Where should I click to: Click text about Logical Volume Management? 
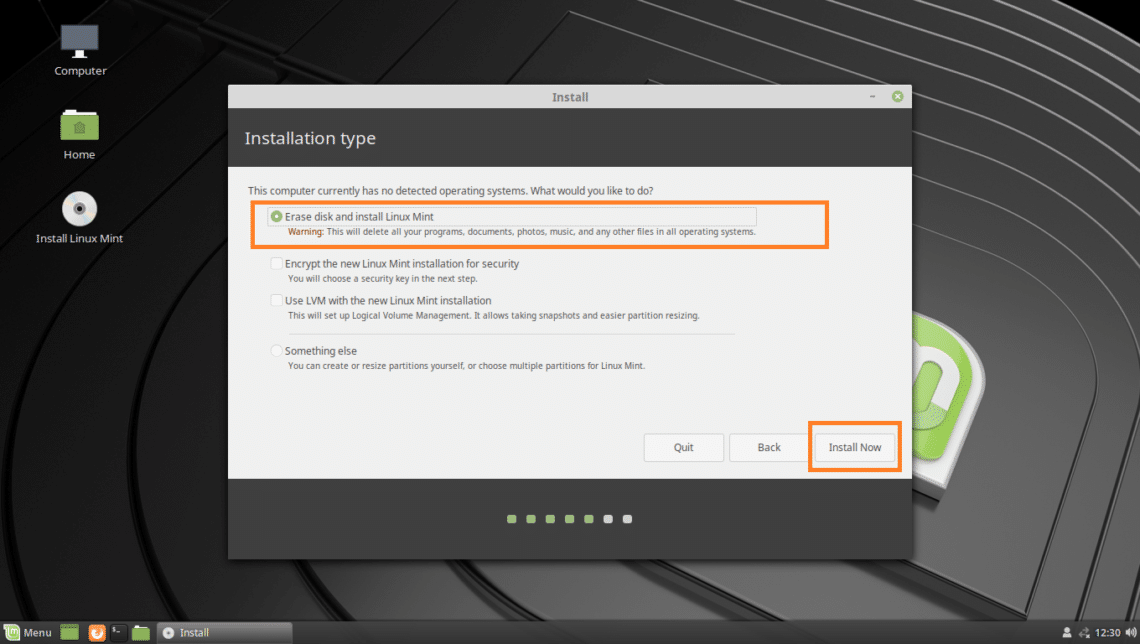tap(494, 315)
